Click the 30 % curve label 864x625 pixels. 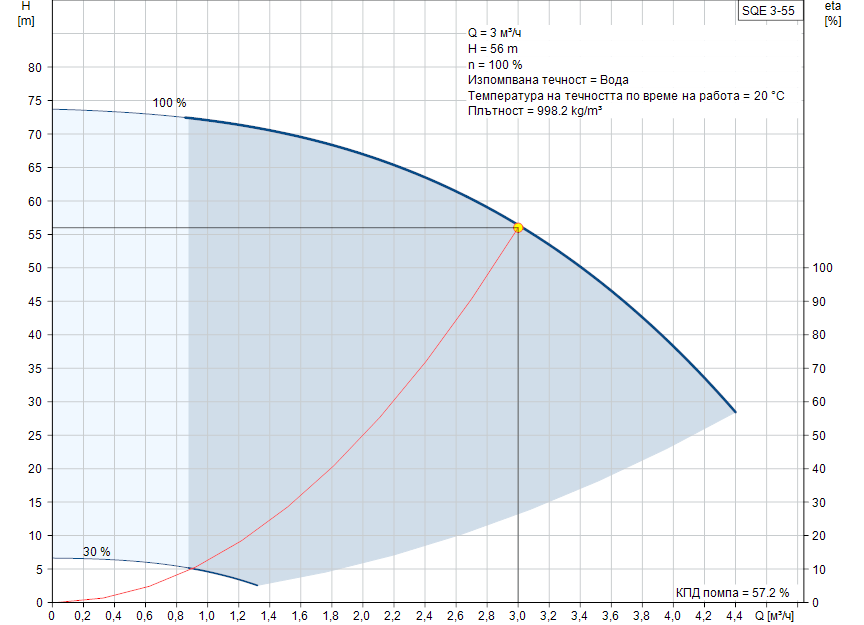pos(96,552)
